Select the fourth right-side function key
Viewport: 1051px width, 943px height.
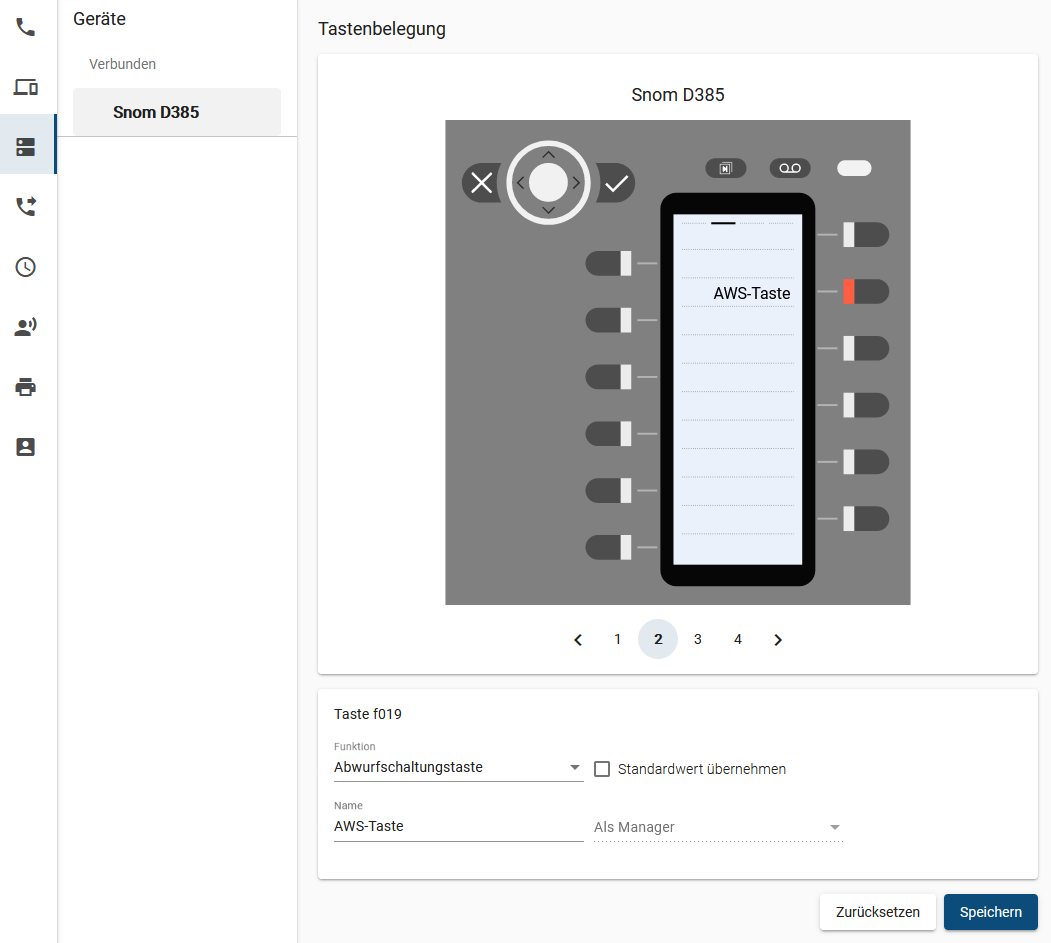click(866, 405)
